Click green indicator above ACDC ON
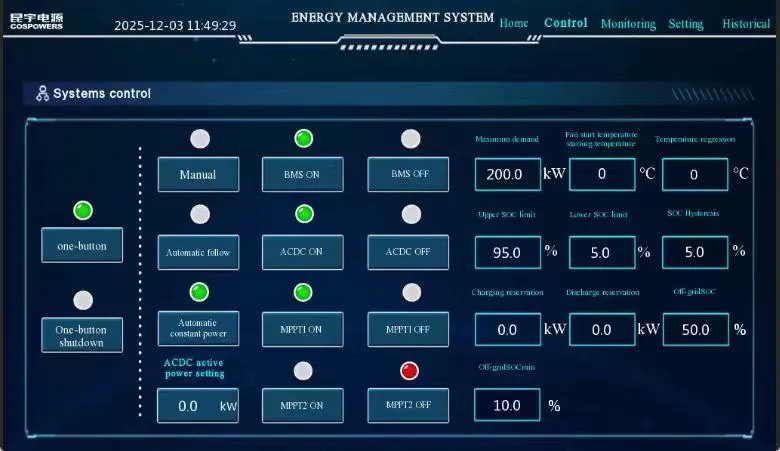The image size is (780, 451). (x=304, y=214)
